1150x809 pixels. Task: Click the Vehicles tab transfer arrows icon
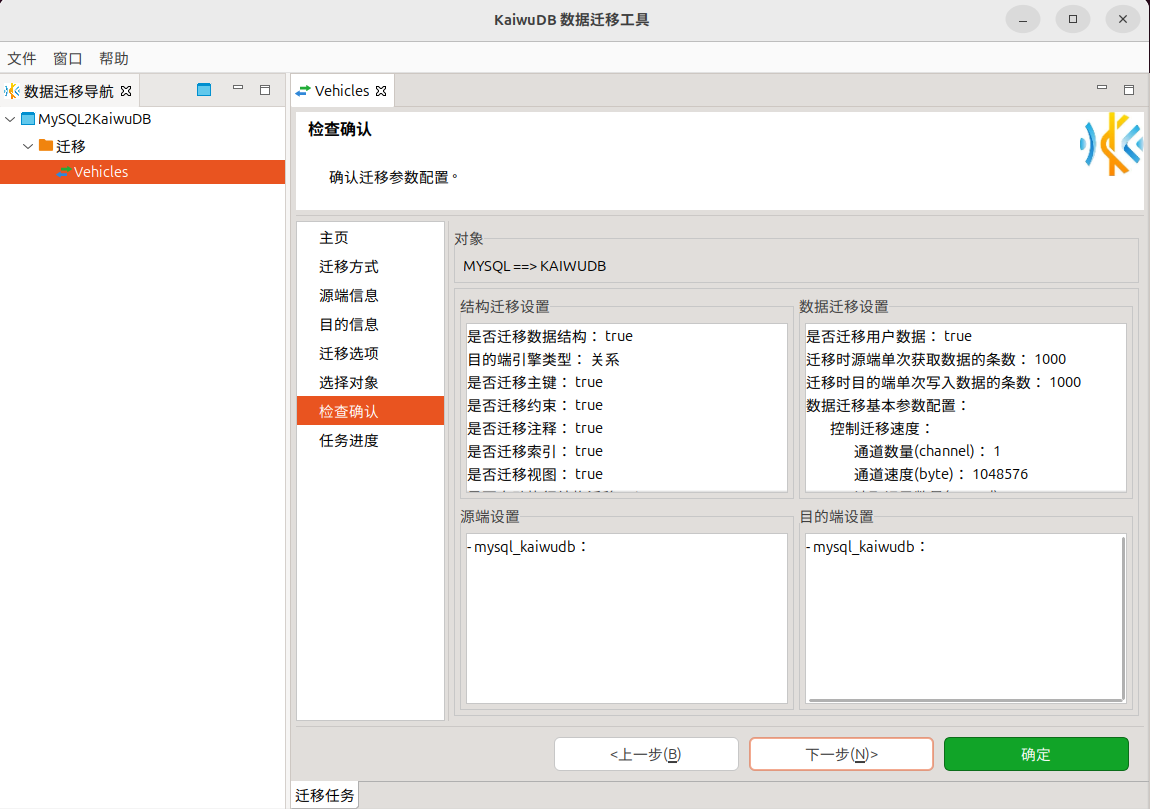pos(303,91)
